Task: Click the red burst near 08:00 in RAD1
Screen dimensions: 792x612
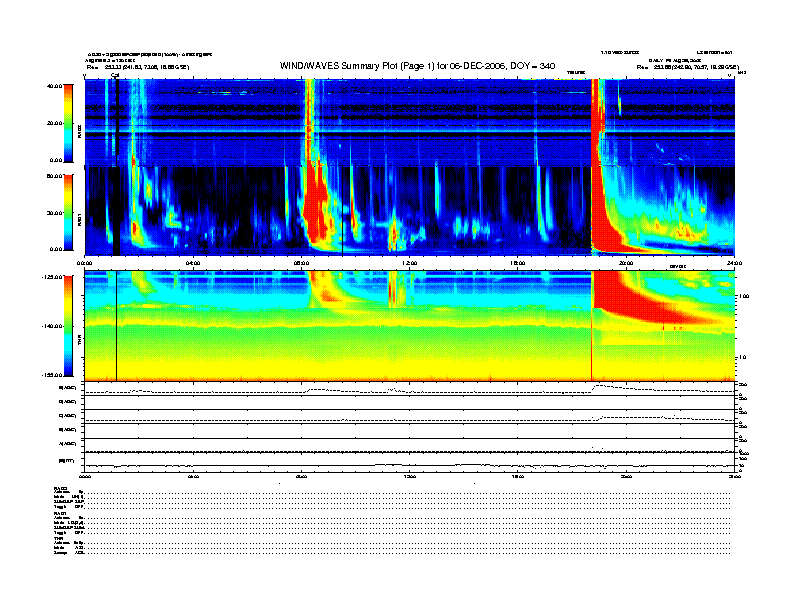Action: coord(316,207)
